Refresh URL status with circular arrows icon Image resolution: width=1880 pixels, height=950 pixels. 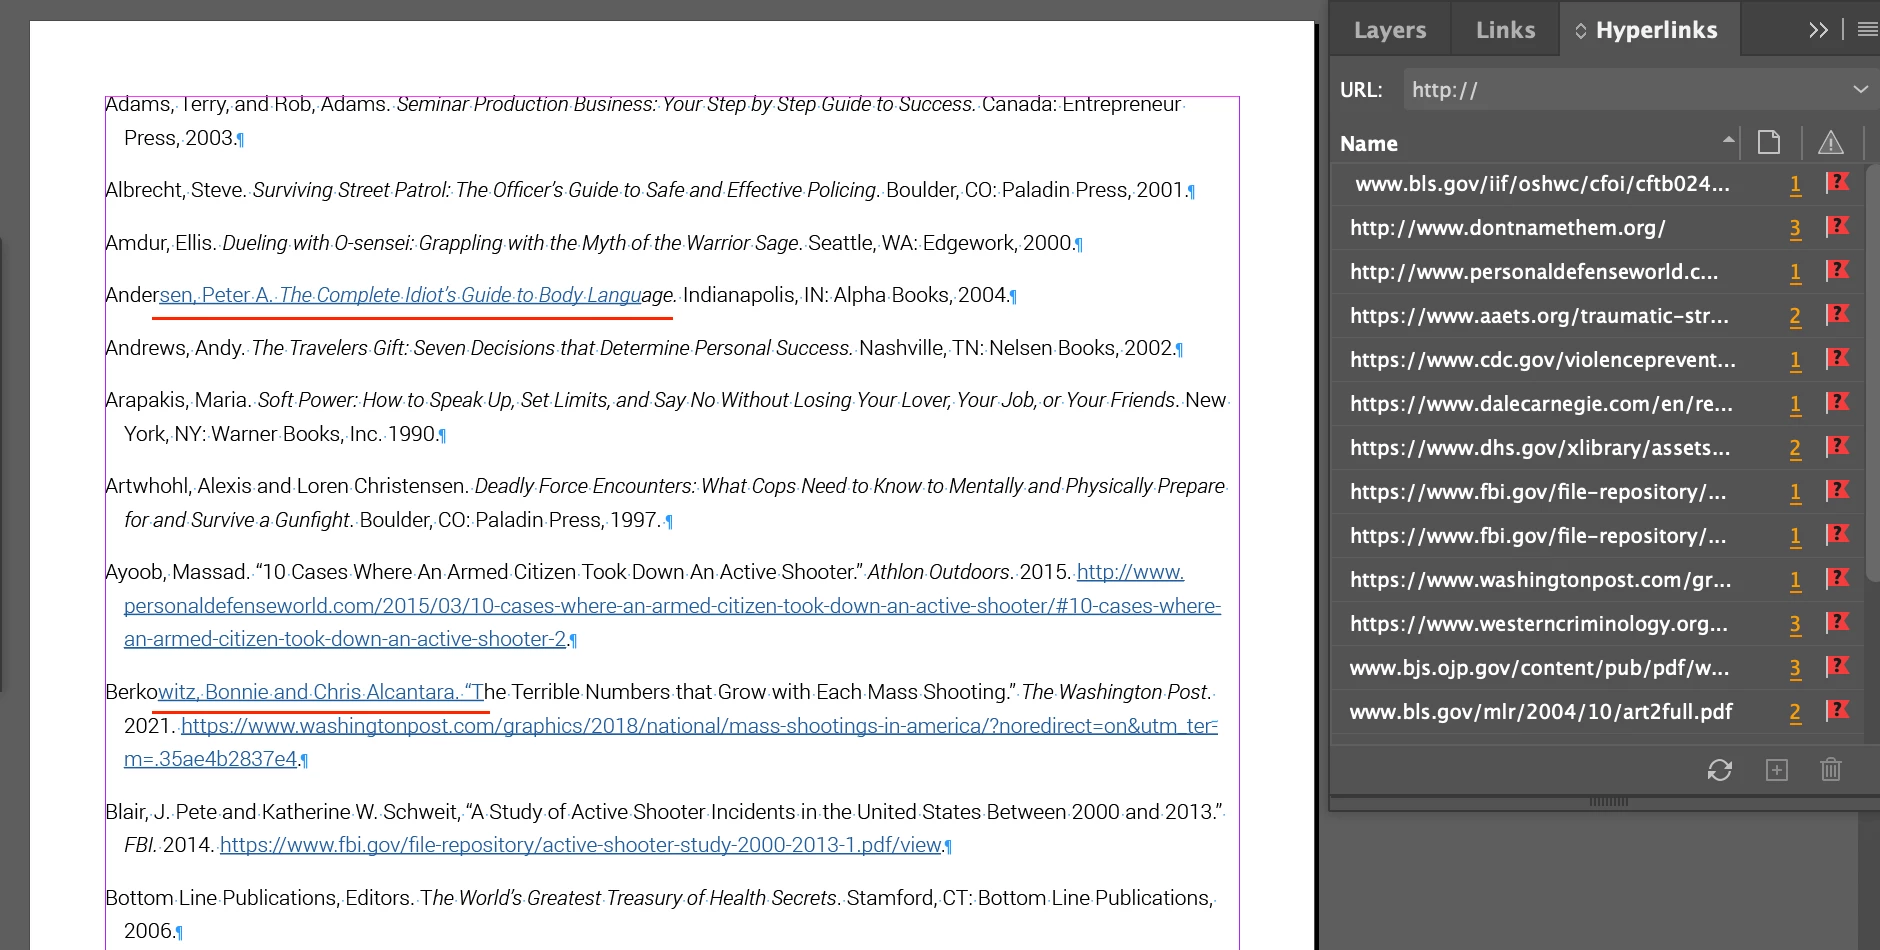pyautogui.click(x=1720, y=770)
